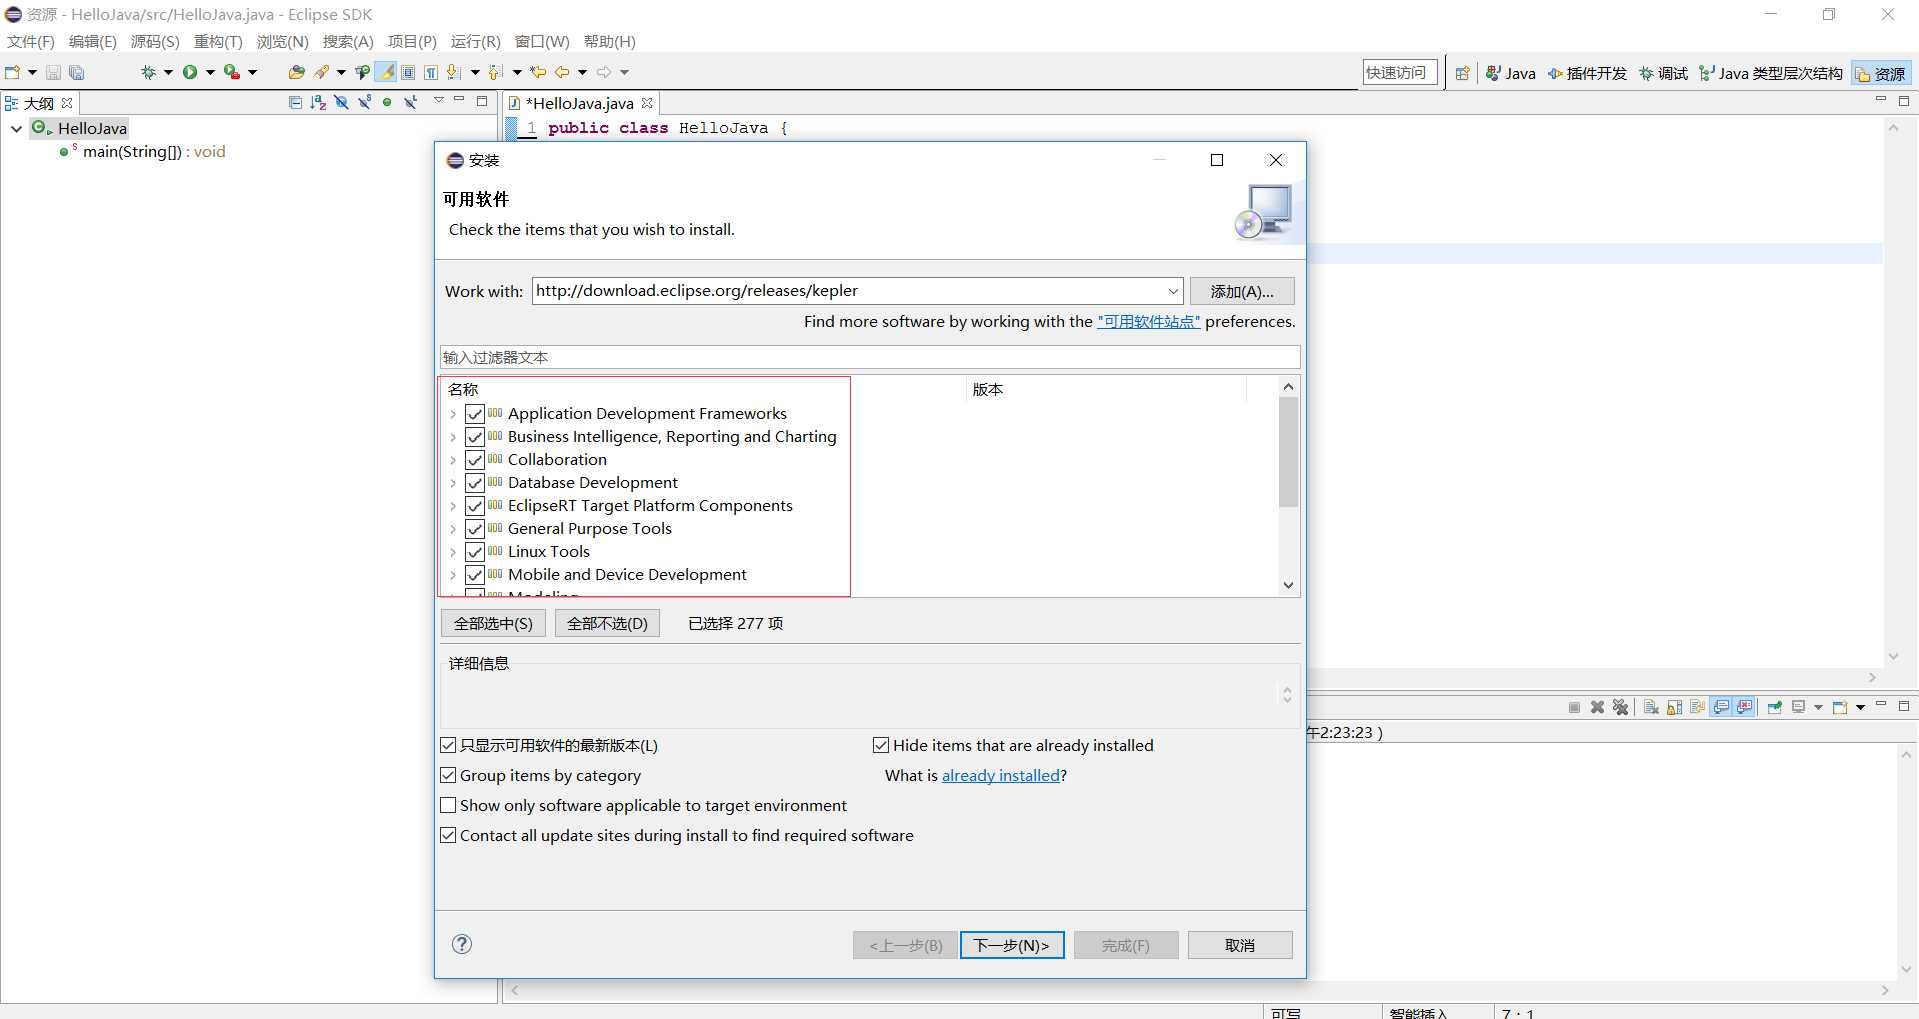Viewport: 1919px width, 1019px height.
Task: Click Sort alphabetically icon in Outline view
Action: 318,102
